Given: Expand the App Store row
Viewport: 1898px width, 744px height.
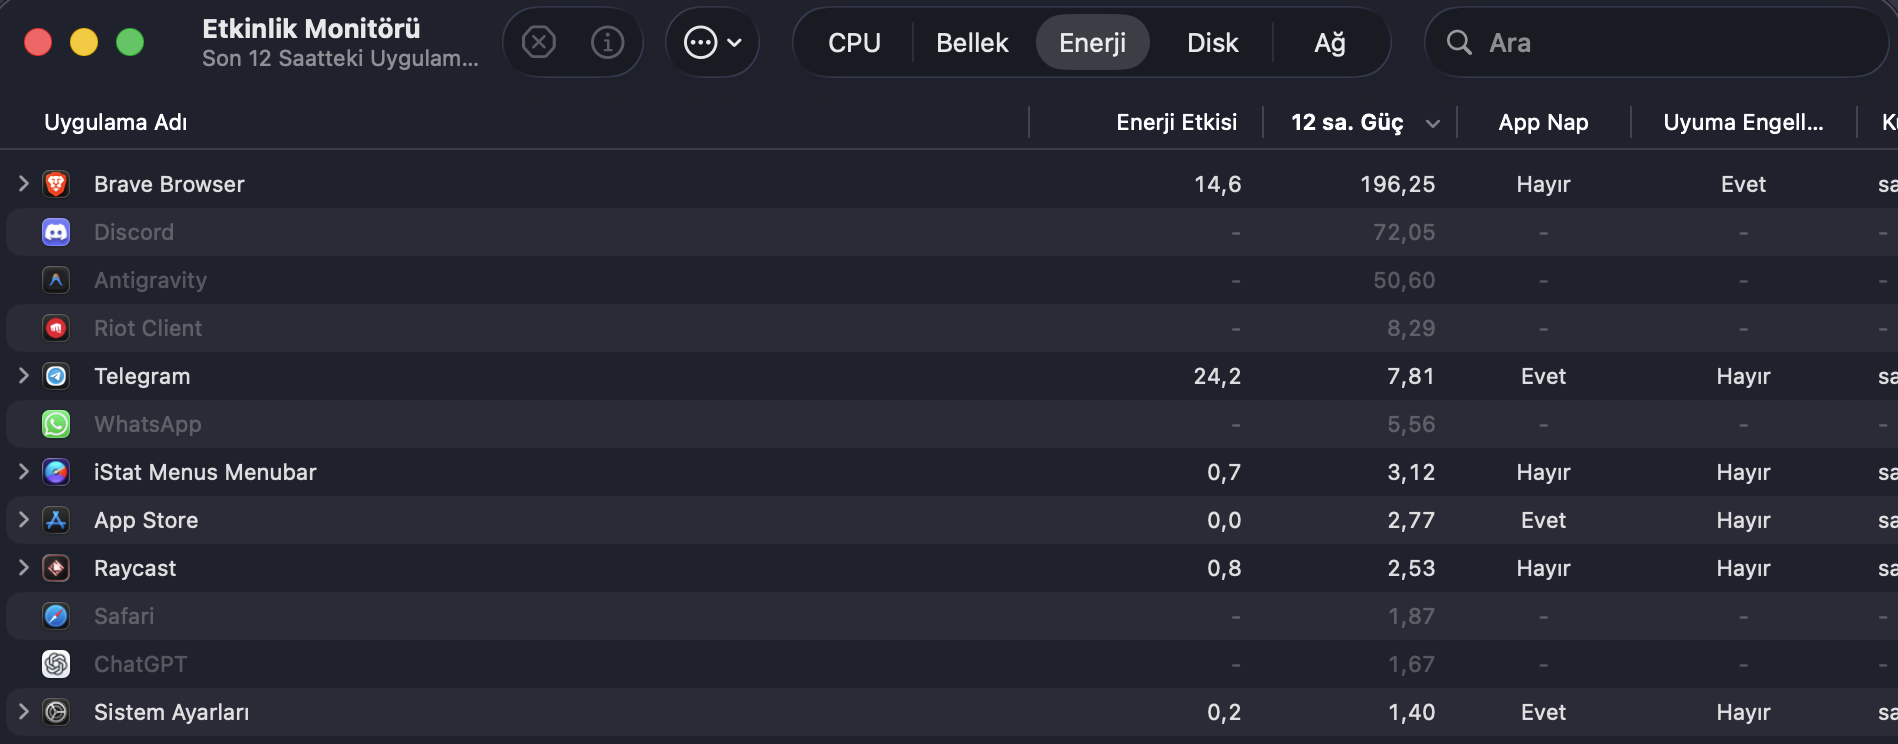Looking at the screenshot, I should pos(24,519).
